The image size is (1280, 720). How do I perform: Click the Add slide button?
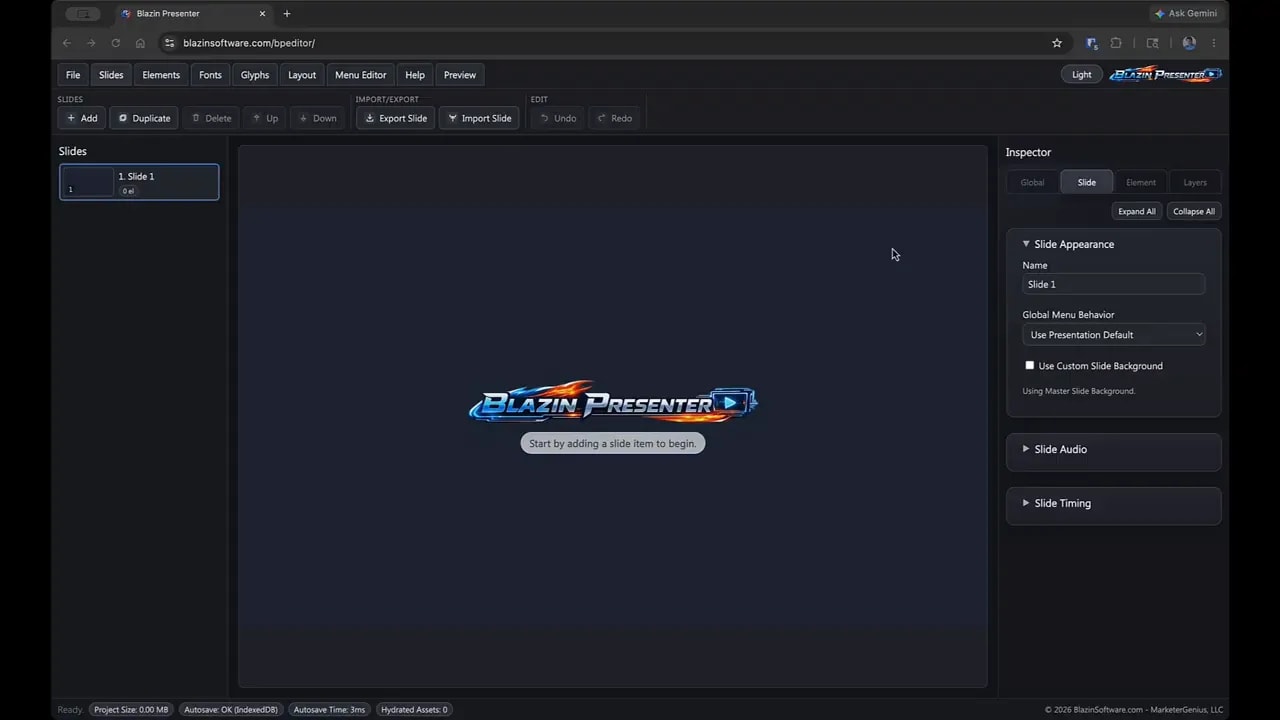click(82, 118)
